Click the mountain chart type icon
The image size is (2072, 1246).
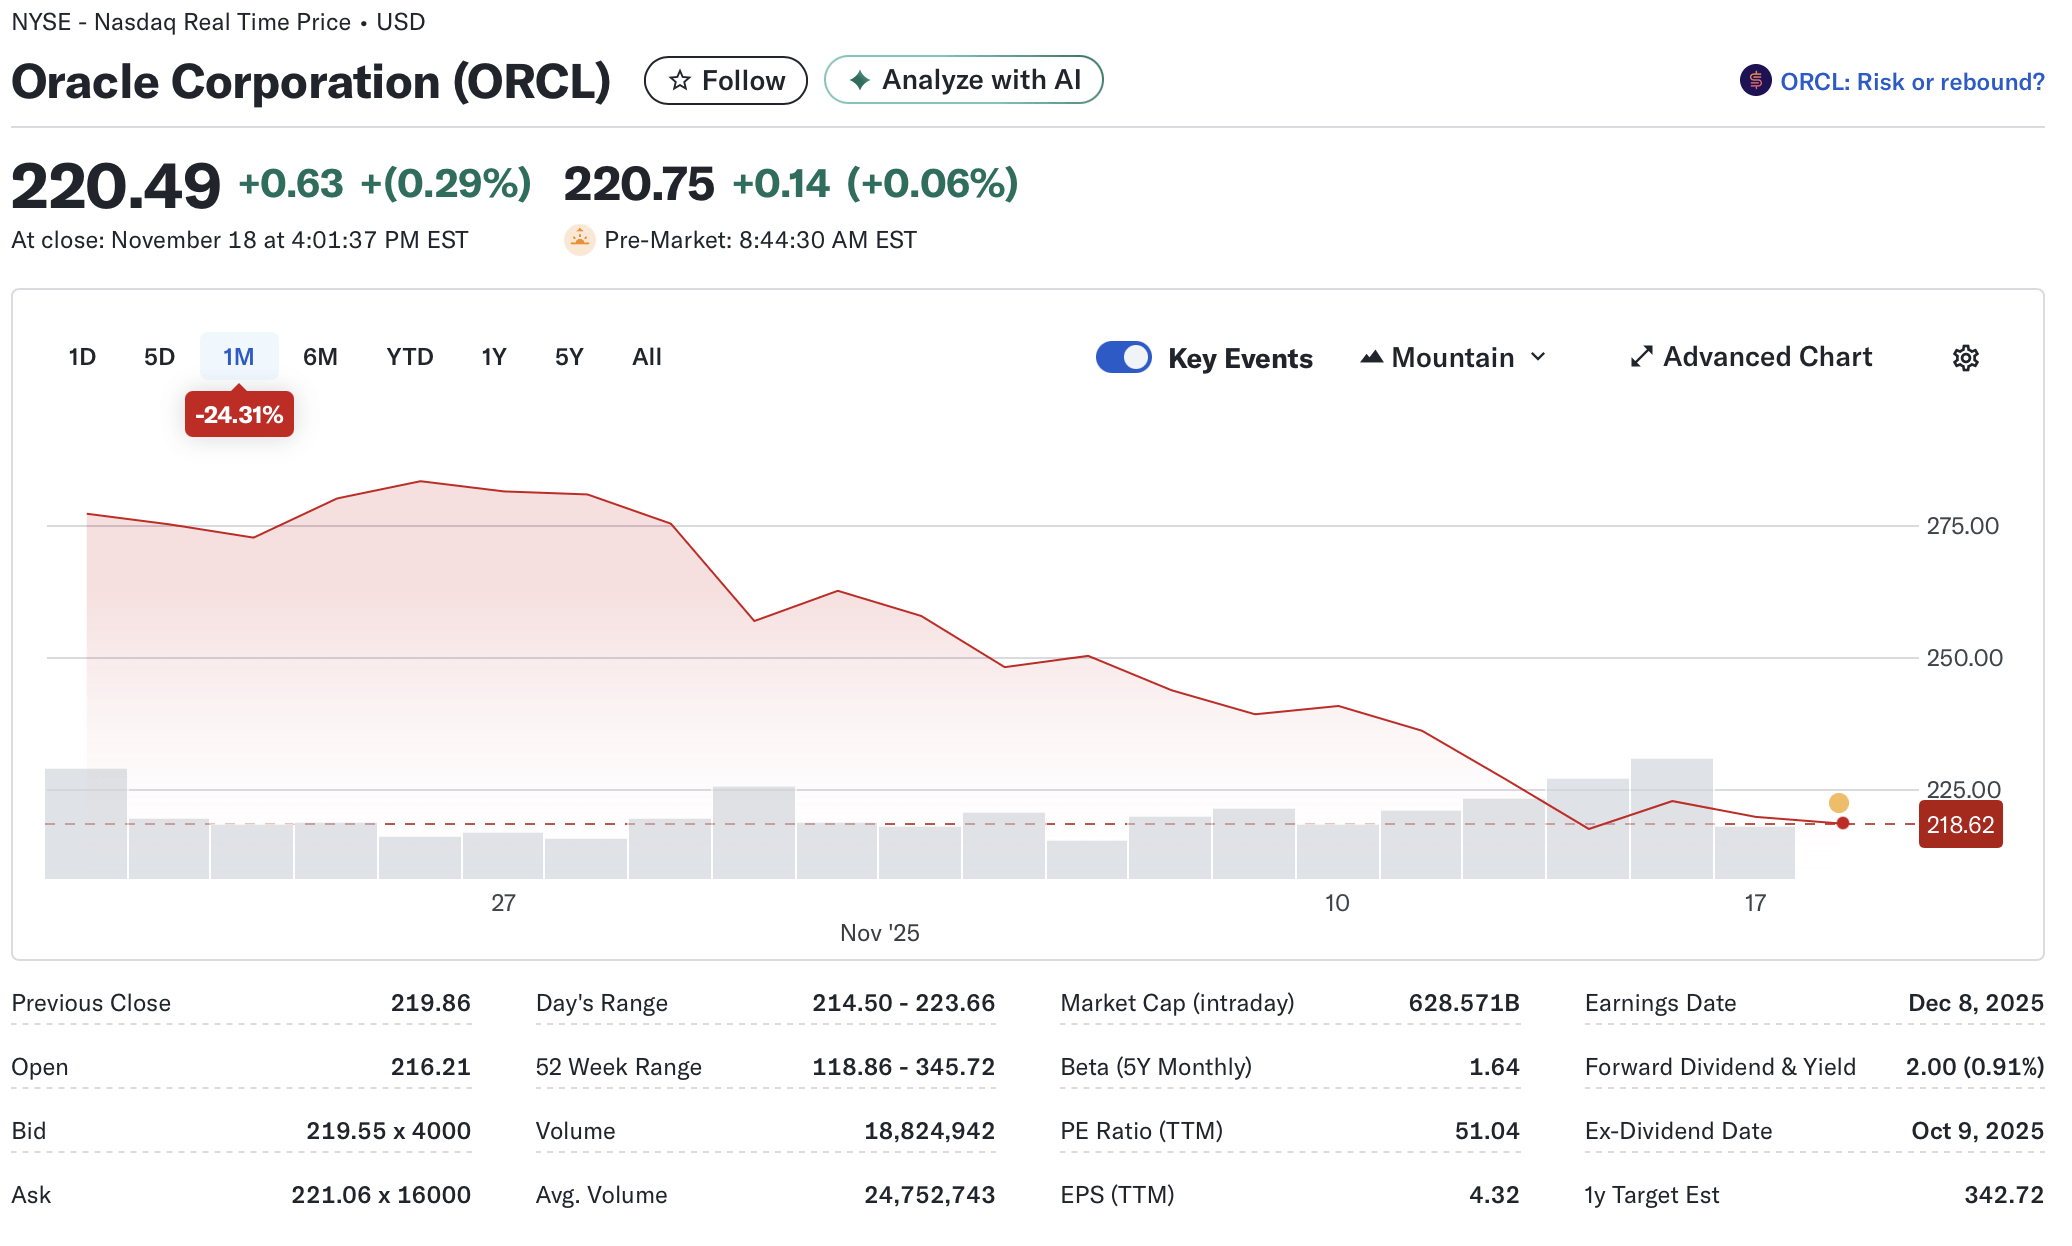(1372, 357)
